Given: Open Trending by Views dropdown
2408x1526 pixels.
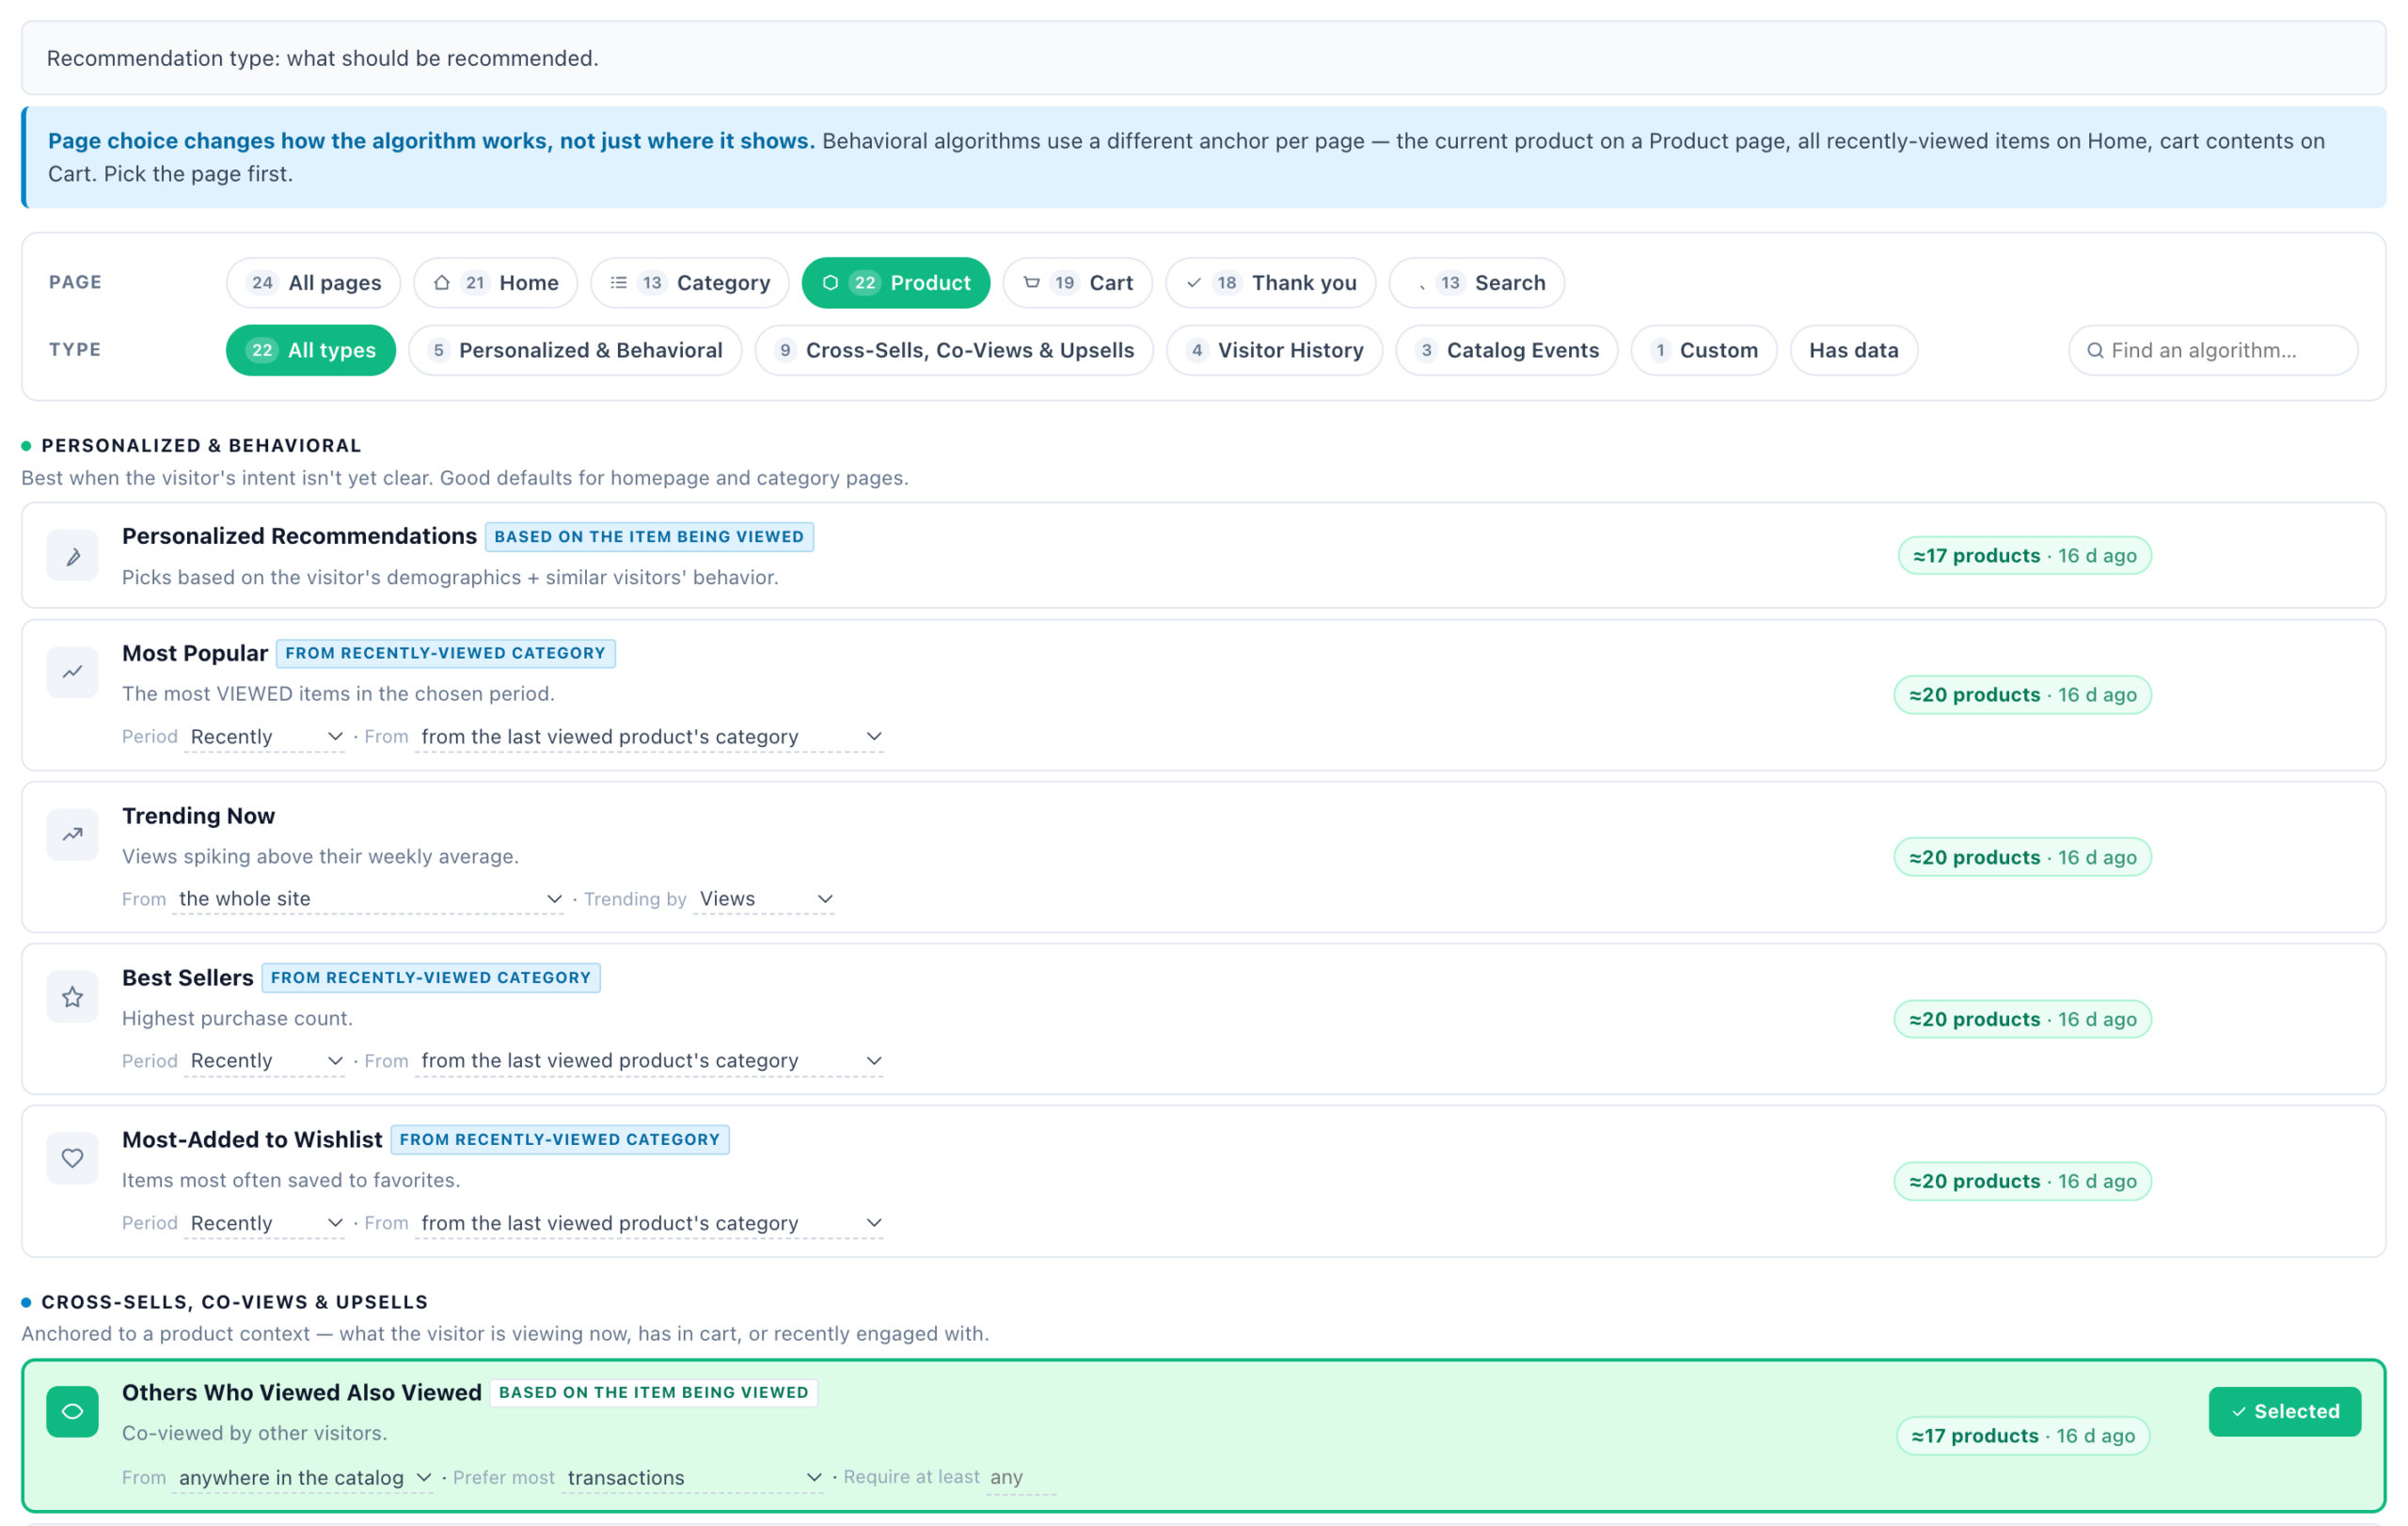Looking at the screenshot, I should point(765,899).
